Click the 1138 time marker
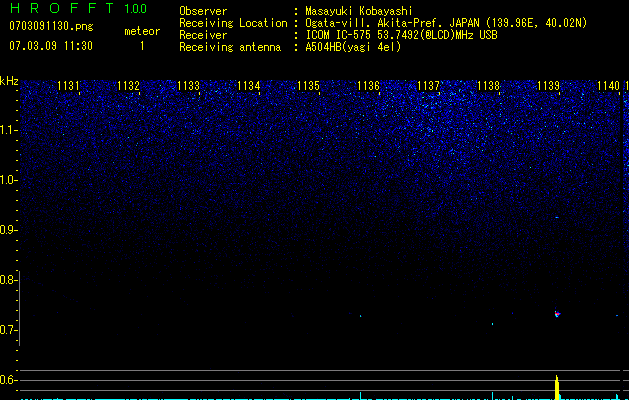The height and width of the screenshot is (400, 629). (x=489, y=86)
